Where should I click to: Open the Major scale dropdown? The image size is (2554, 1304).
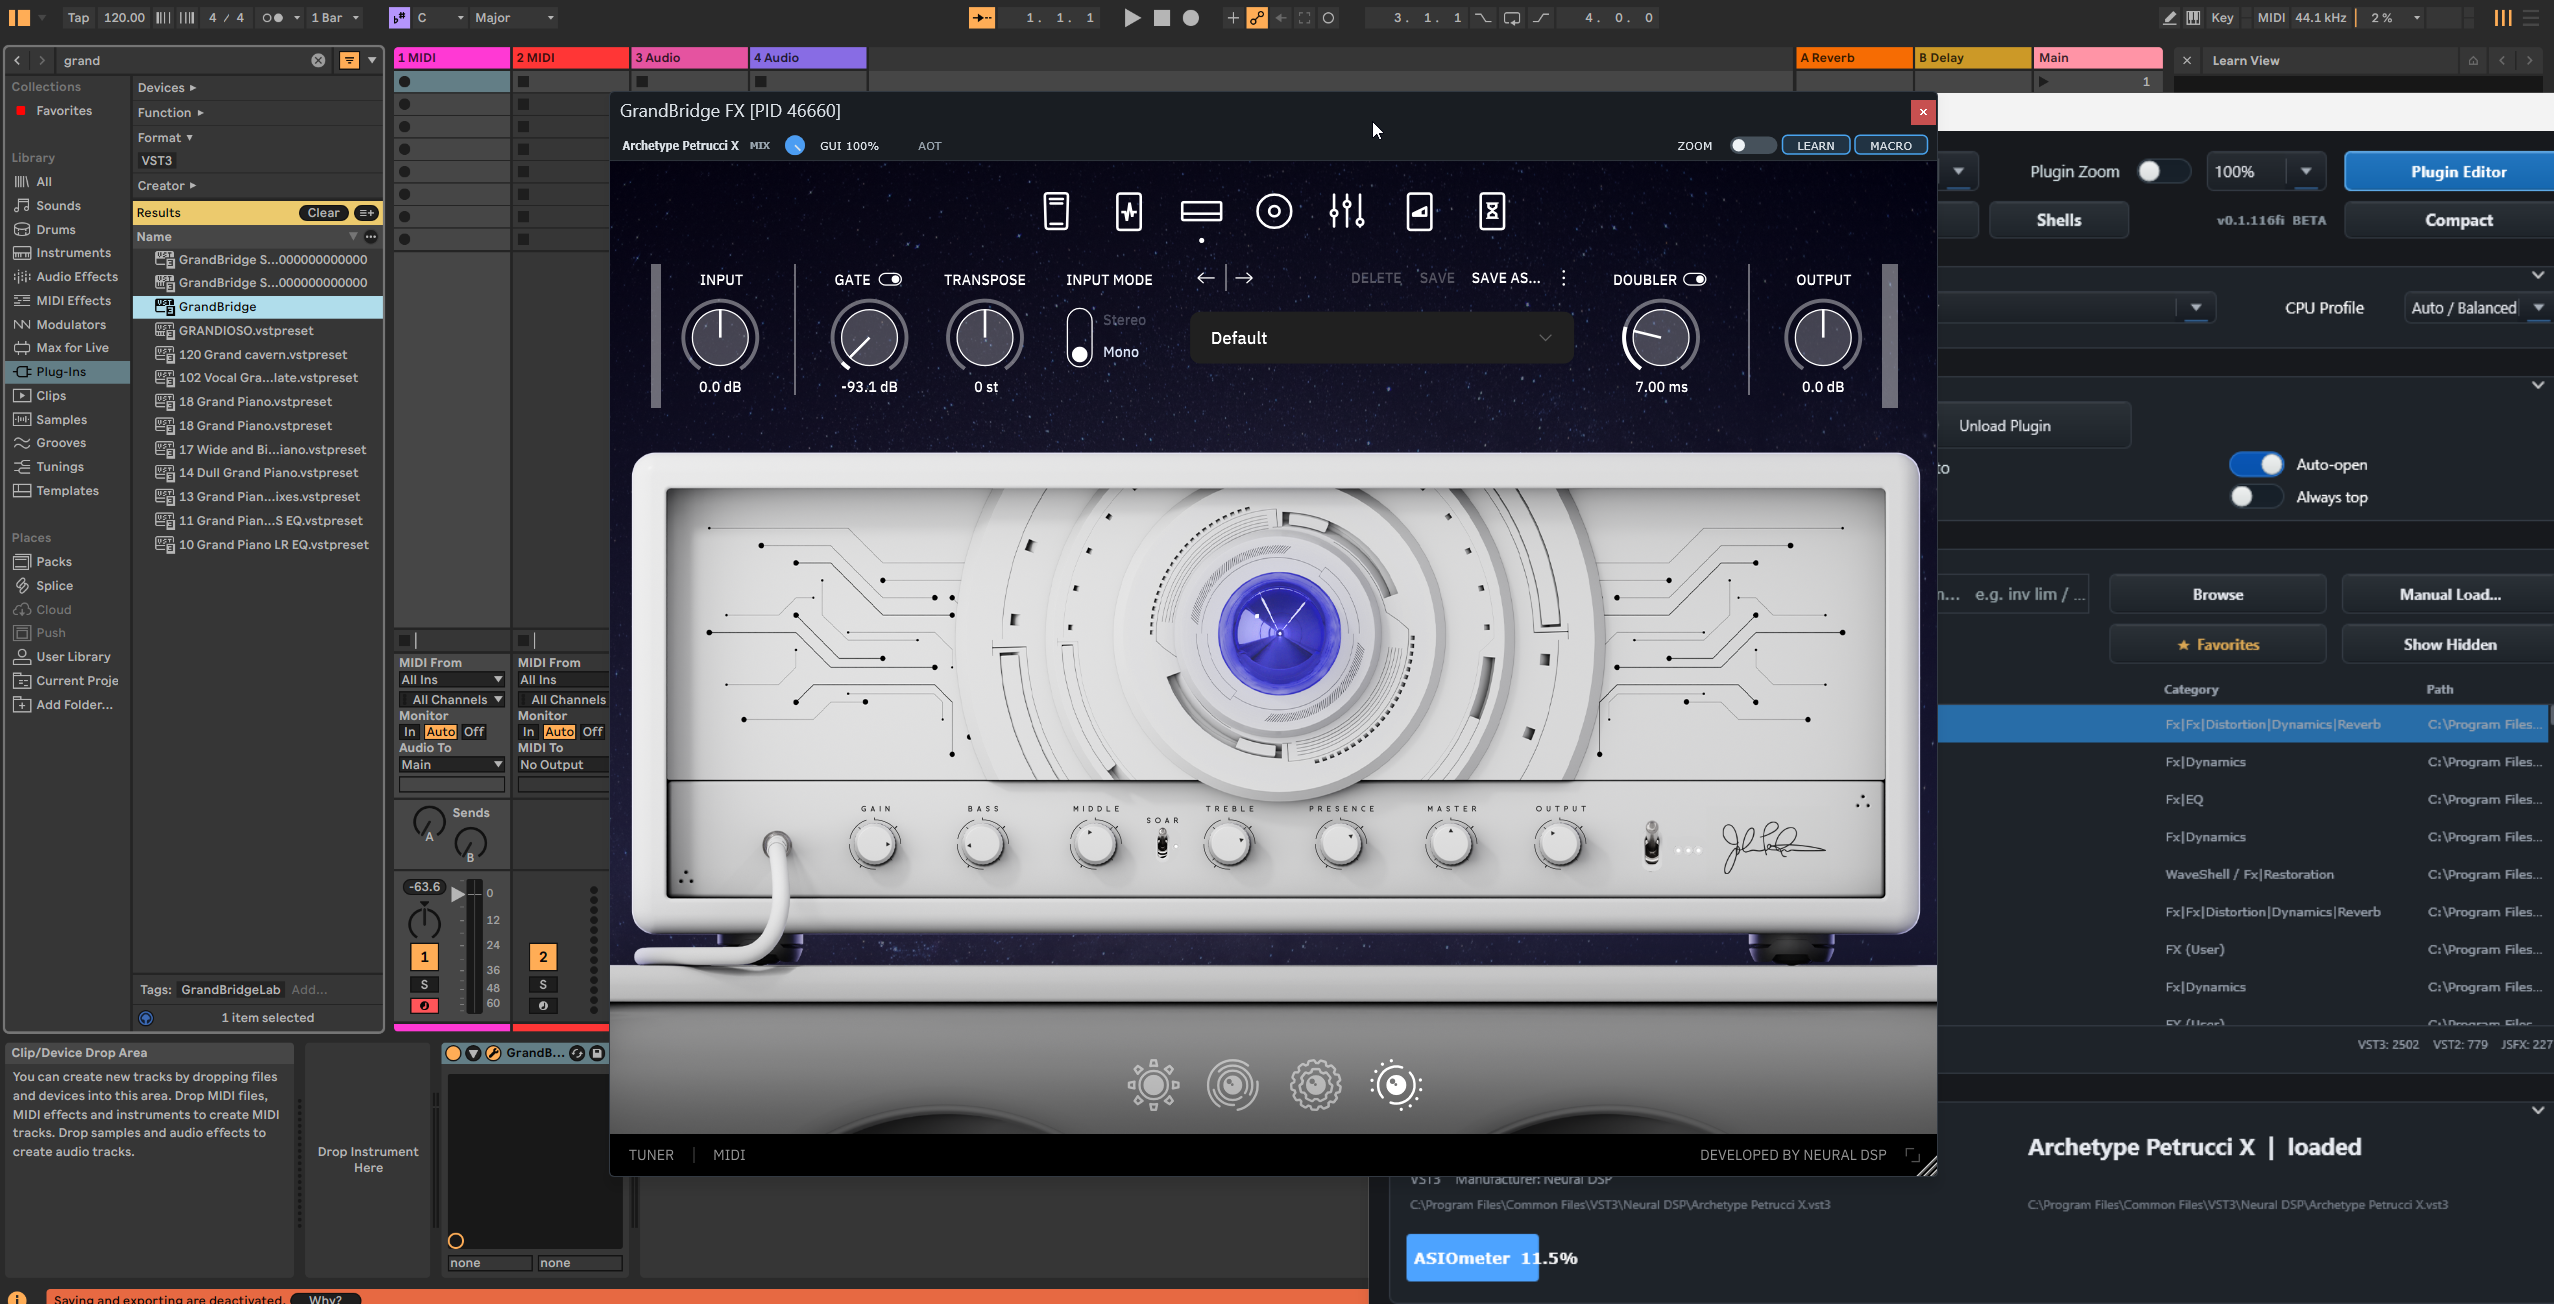tap(514, 18)
